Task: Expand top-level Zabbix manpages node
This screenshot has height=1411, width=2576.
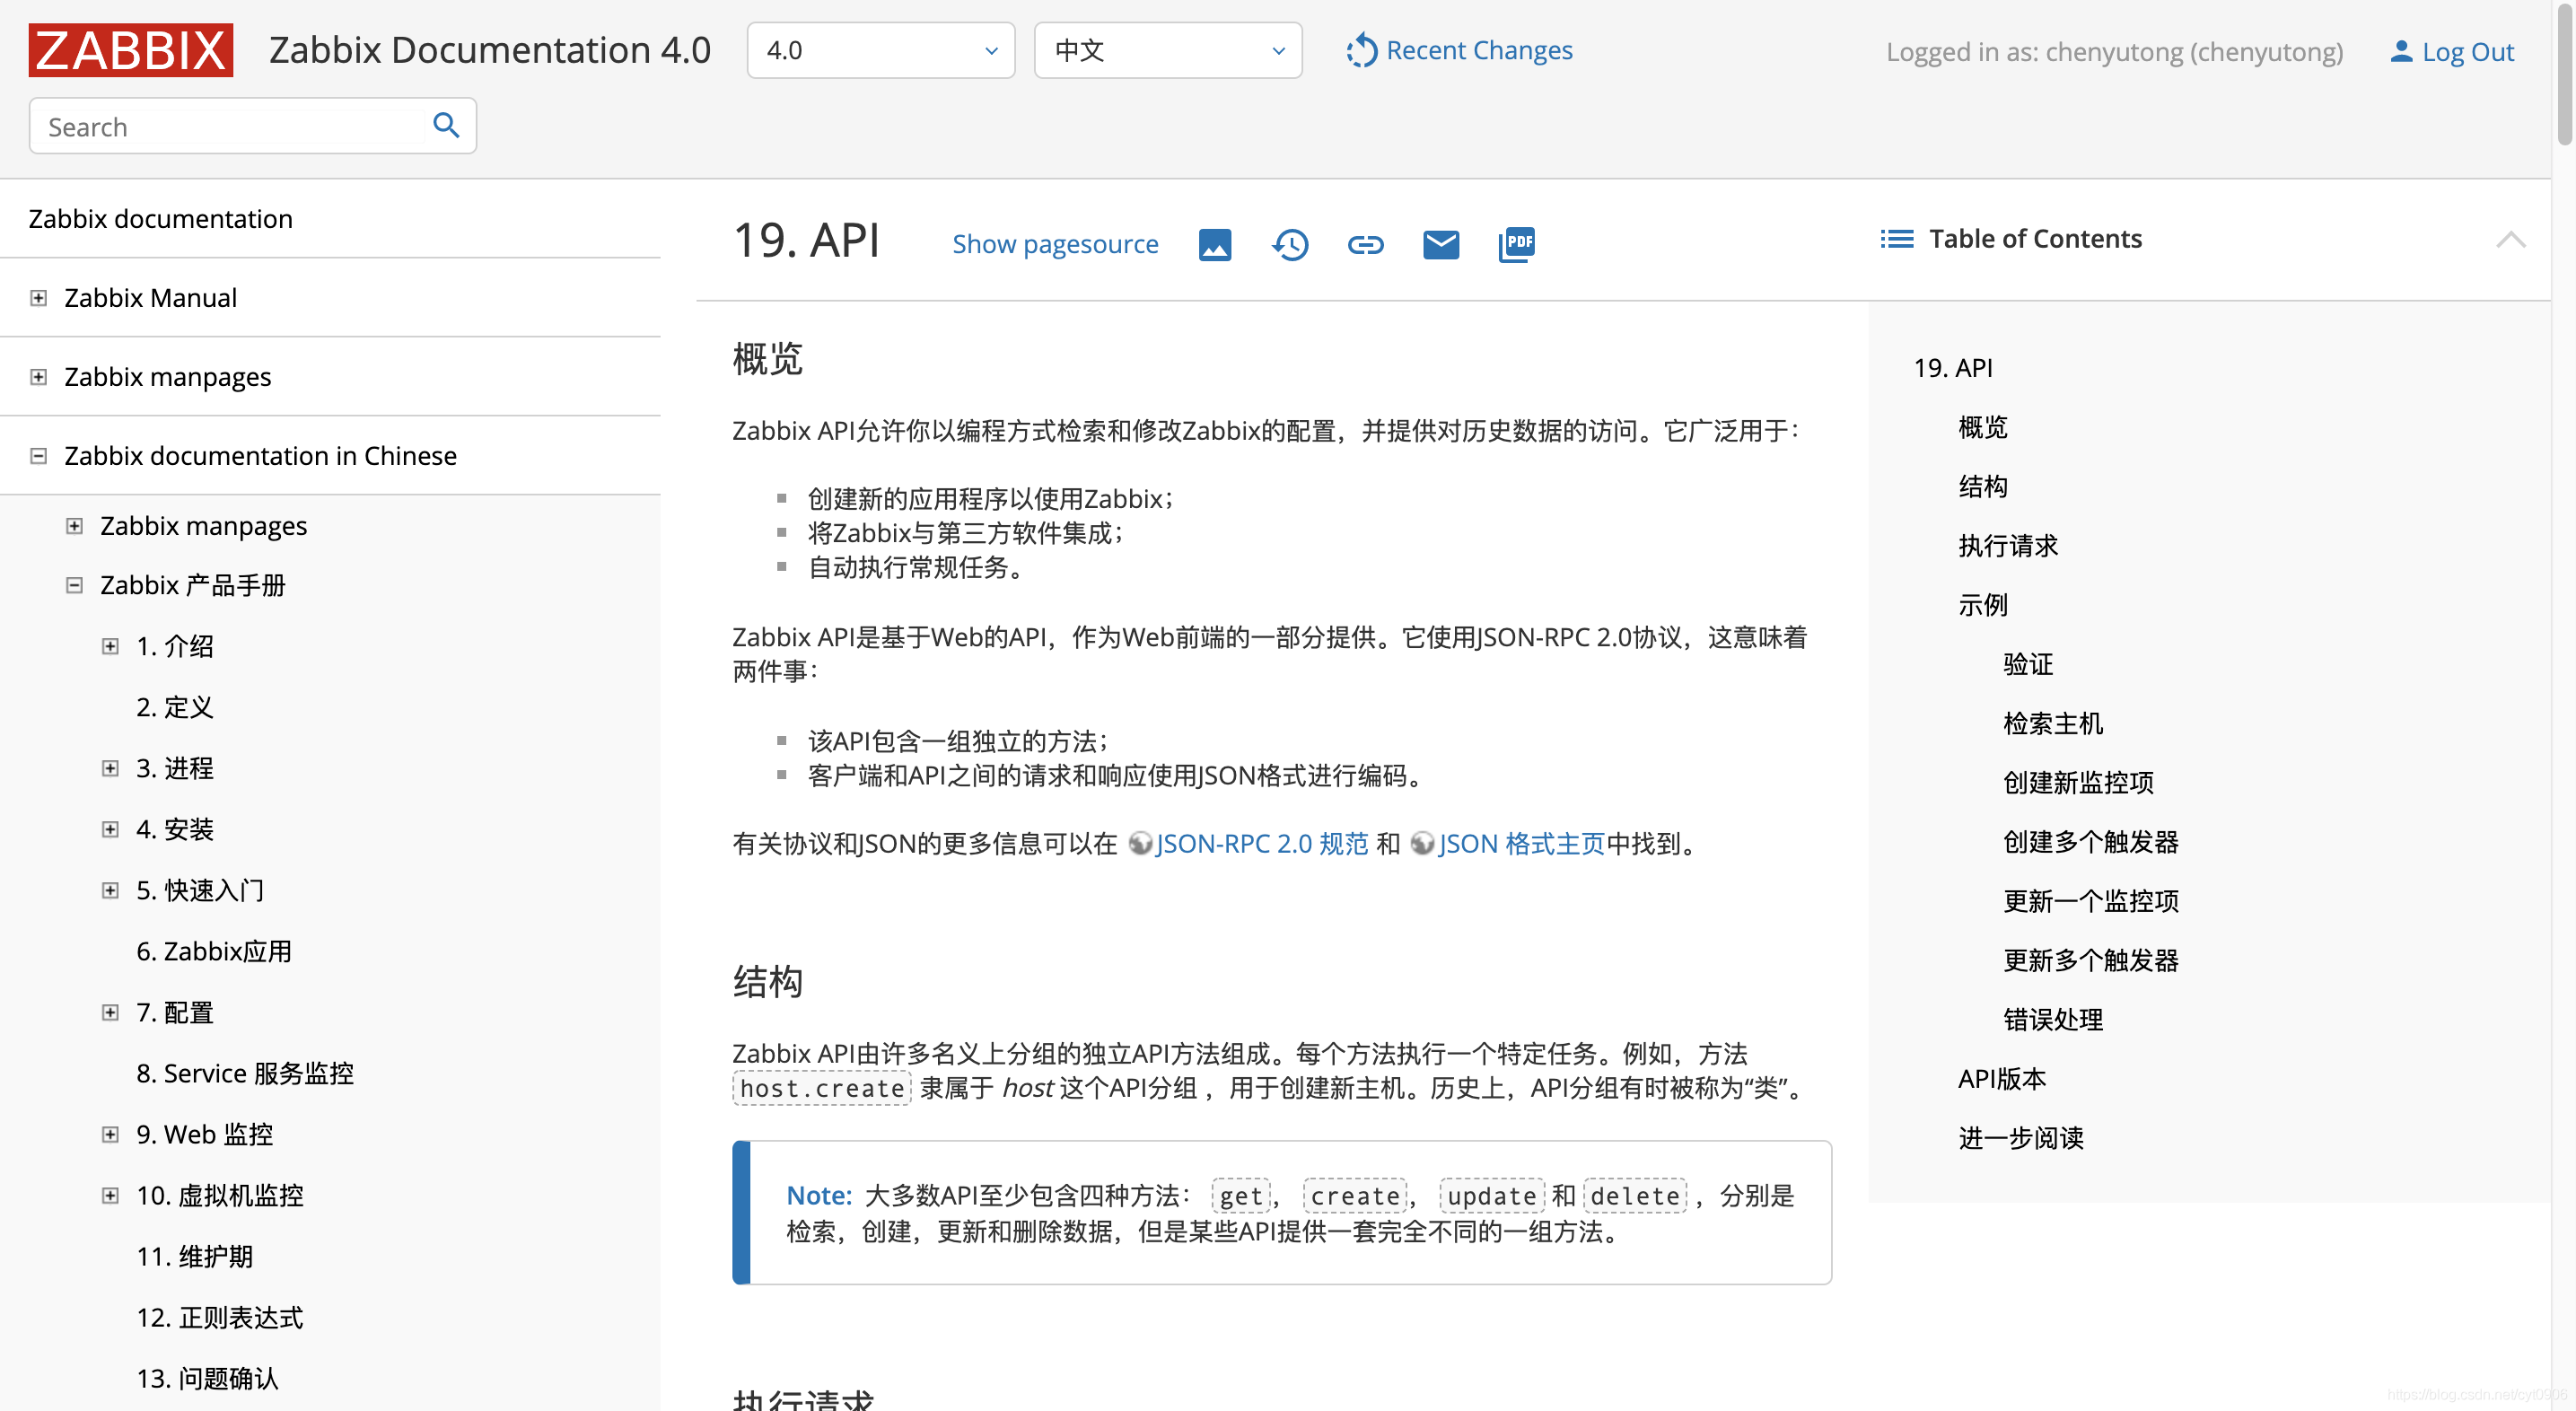Action: [x=38, y=377]
